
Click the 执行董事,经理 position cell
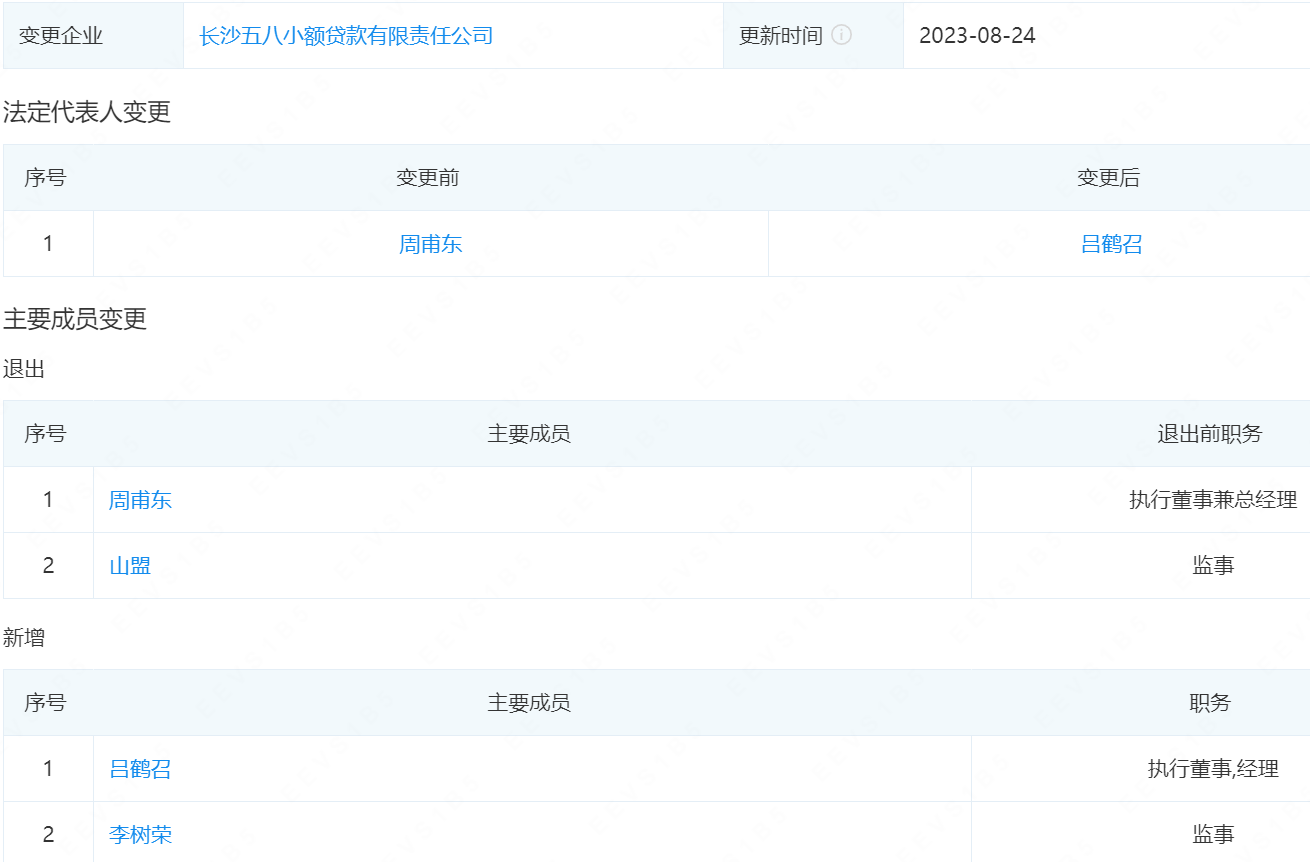(1213, 769)
